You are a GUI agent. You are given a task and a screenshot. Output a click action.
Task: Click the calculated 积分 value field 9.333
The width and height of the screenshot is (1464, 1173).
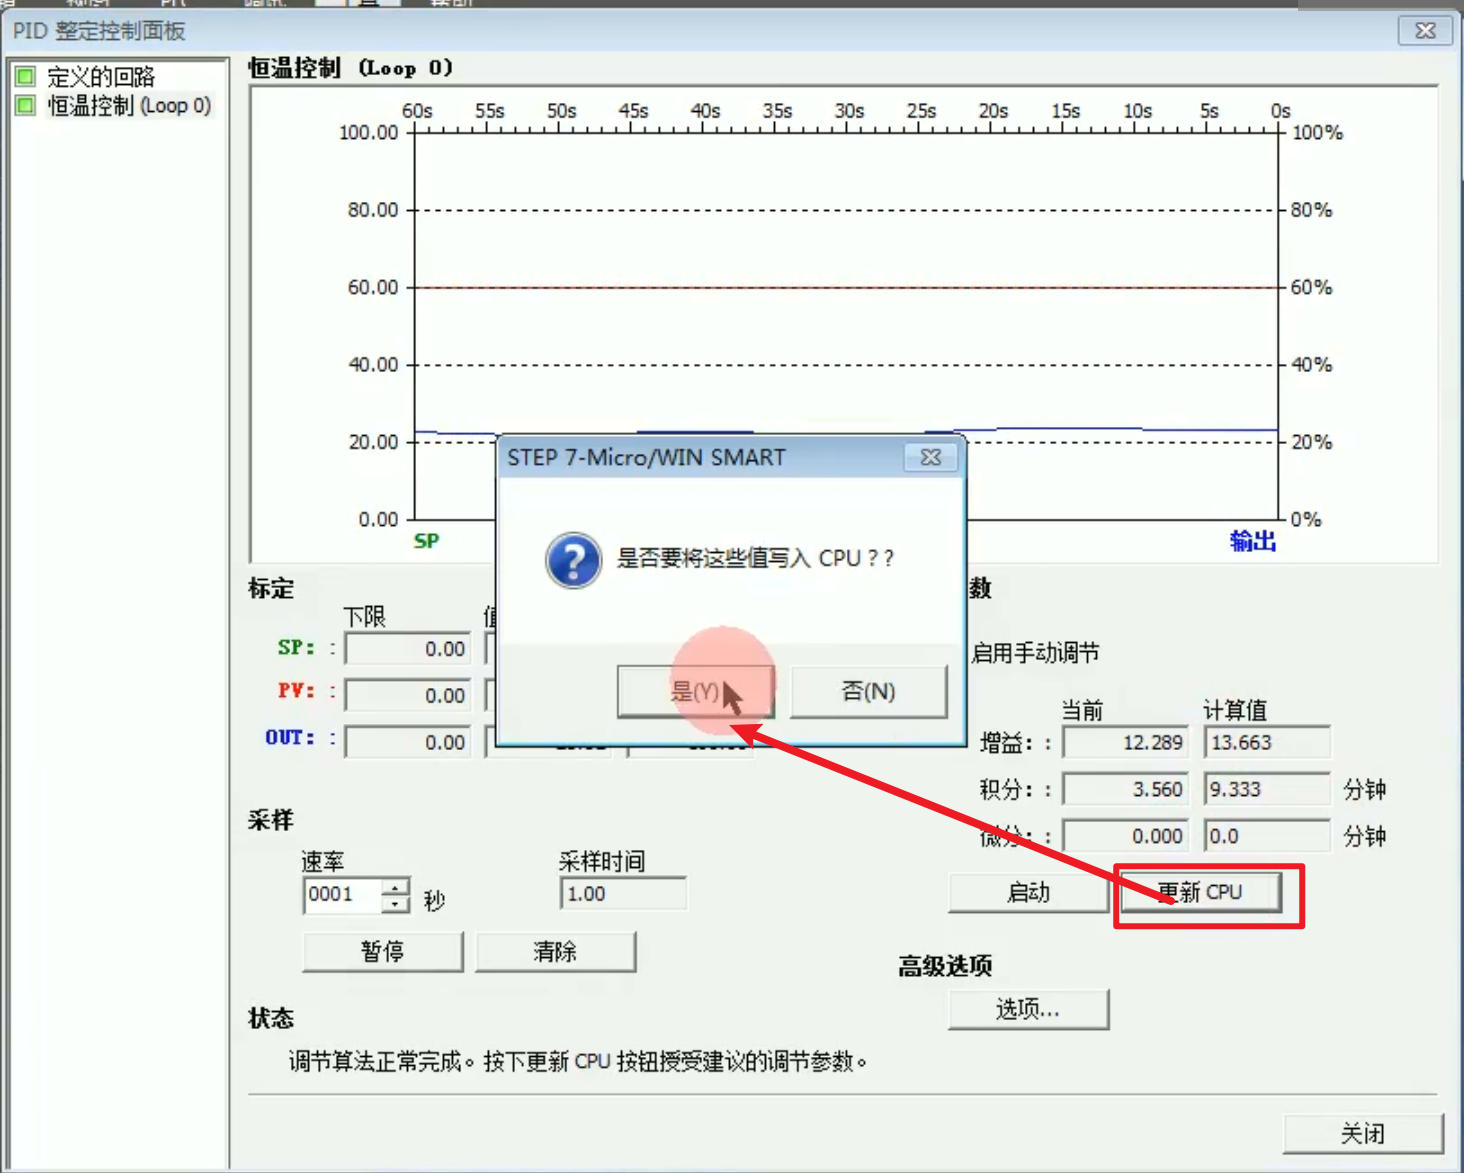(1267, 789)
